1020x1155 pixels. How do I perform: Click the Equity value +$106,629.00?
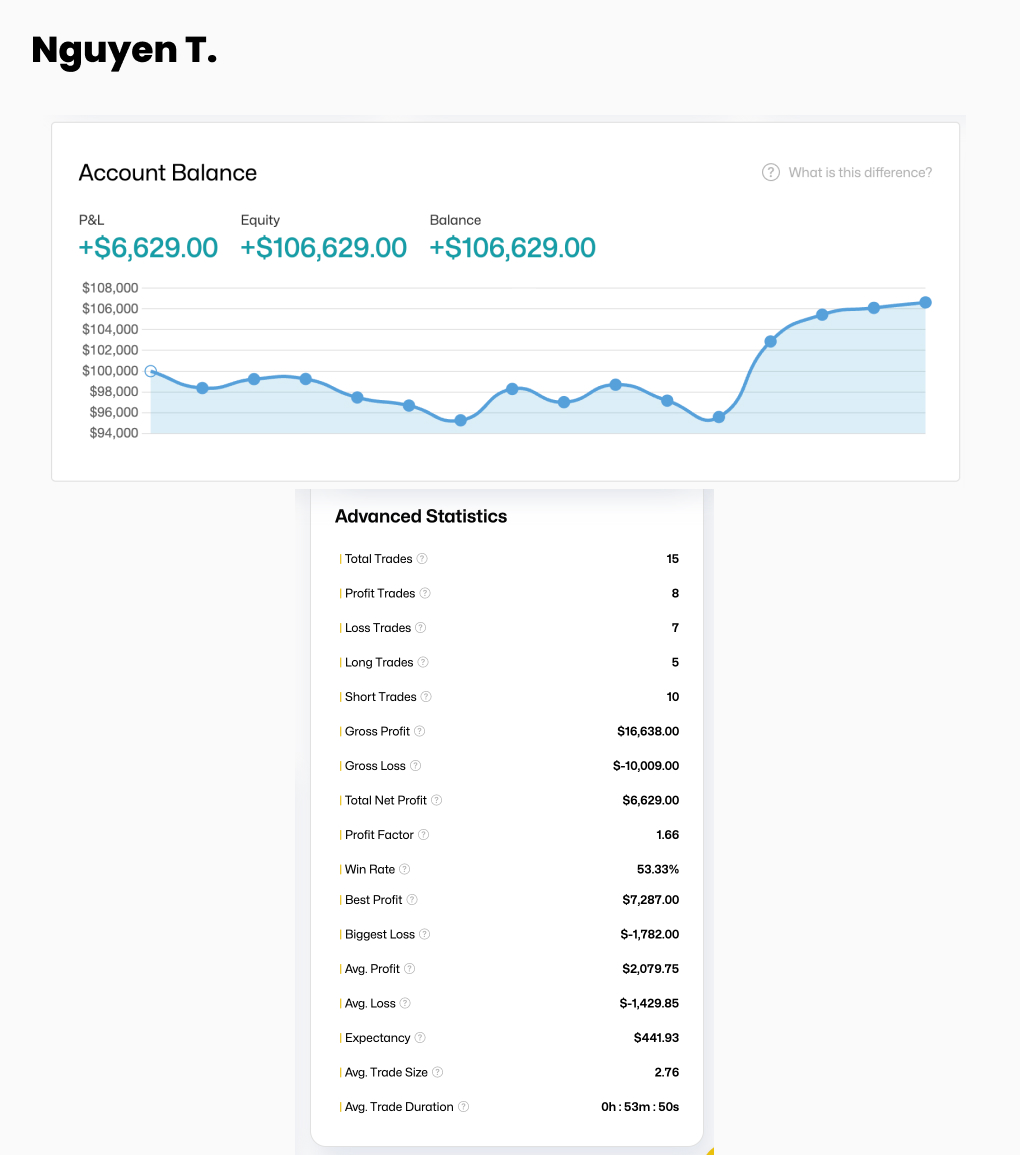point(323,247)
